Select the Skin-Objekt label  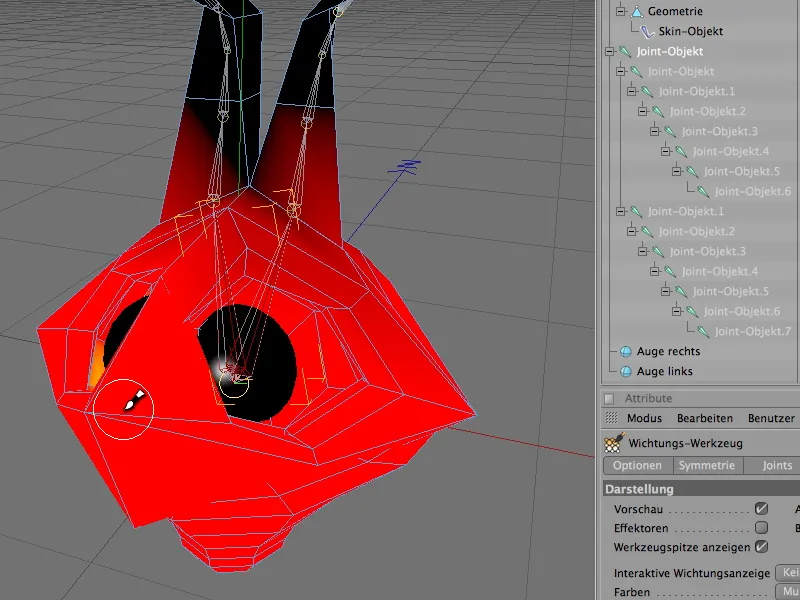(691, 32)
